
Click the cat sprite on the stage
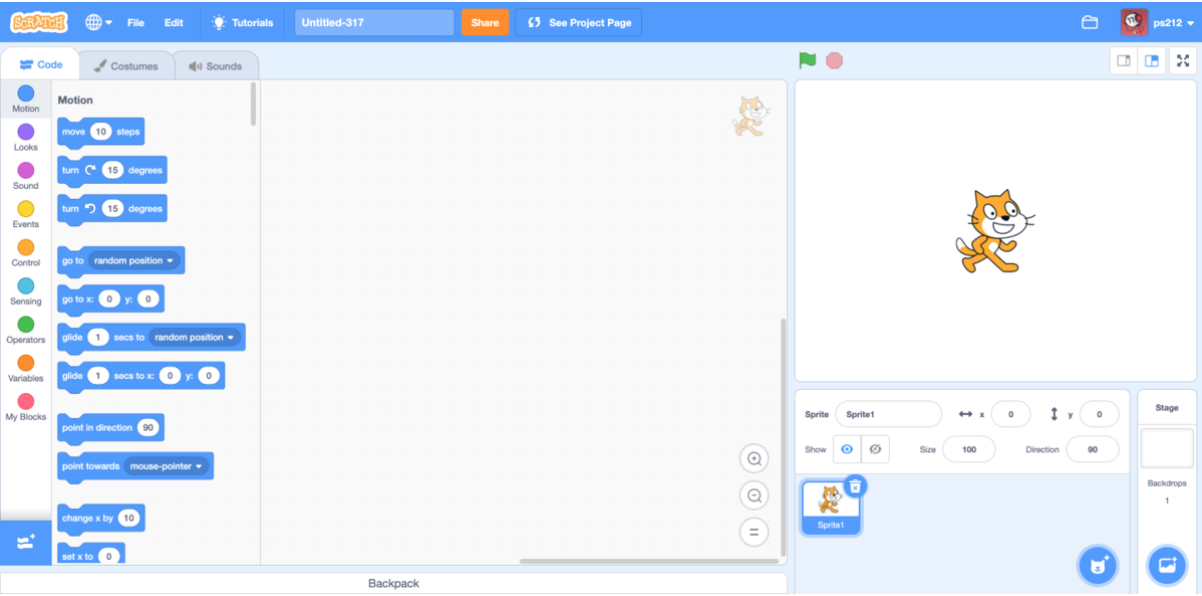point(993,231)
